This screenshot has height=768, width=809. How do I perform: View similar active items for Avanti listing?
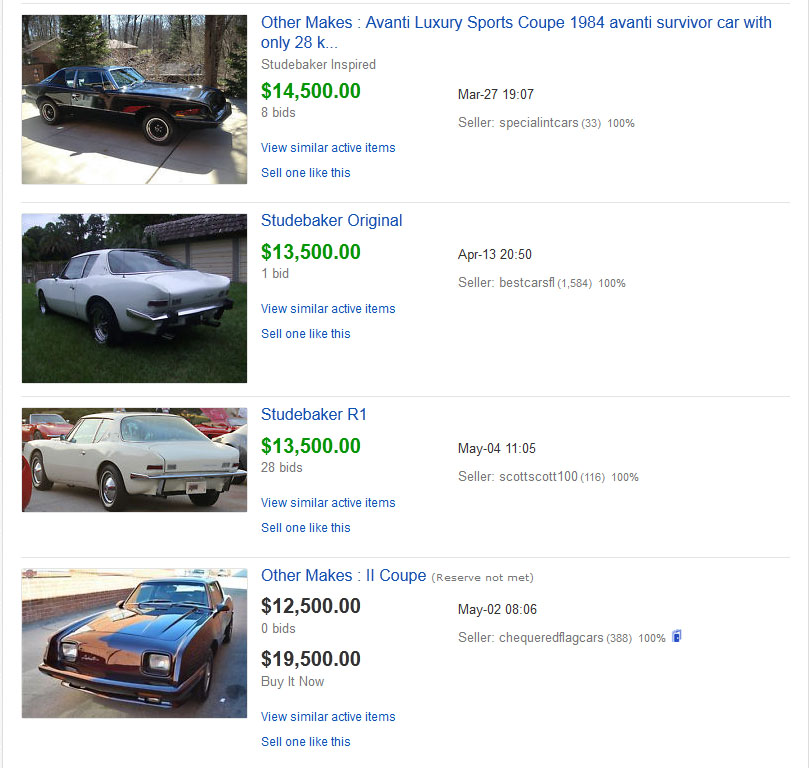(328, 148)
